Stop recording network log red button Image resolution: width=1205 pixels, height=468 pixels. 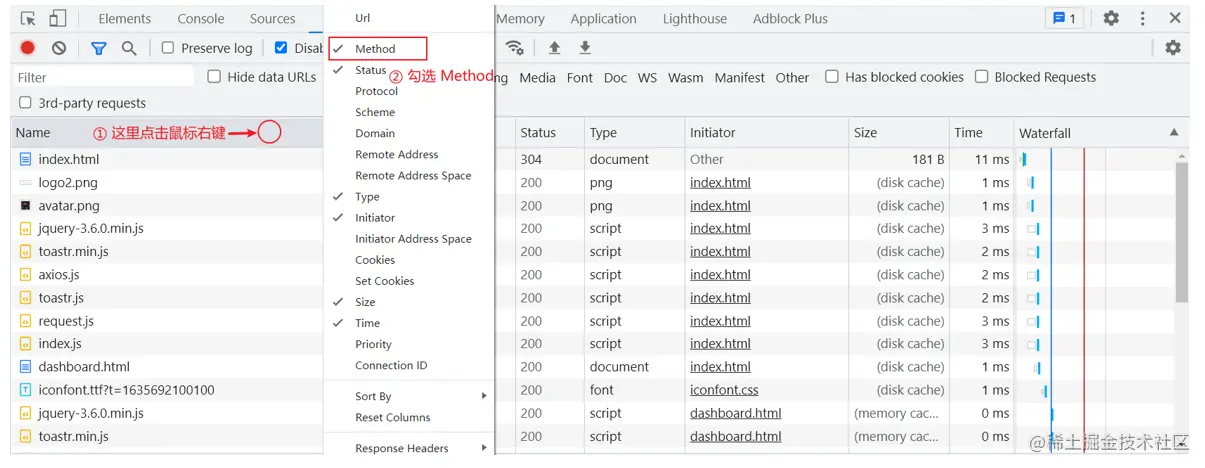(28, 48)
